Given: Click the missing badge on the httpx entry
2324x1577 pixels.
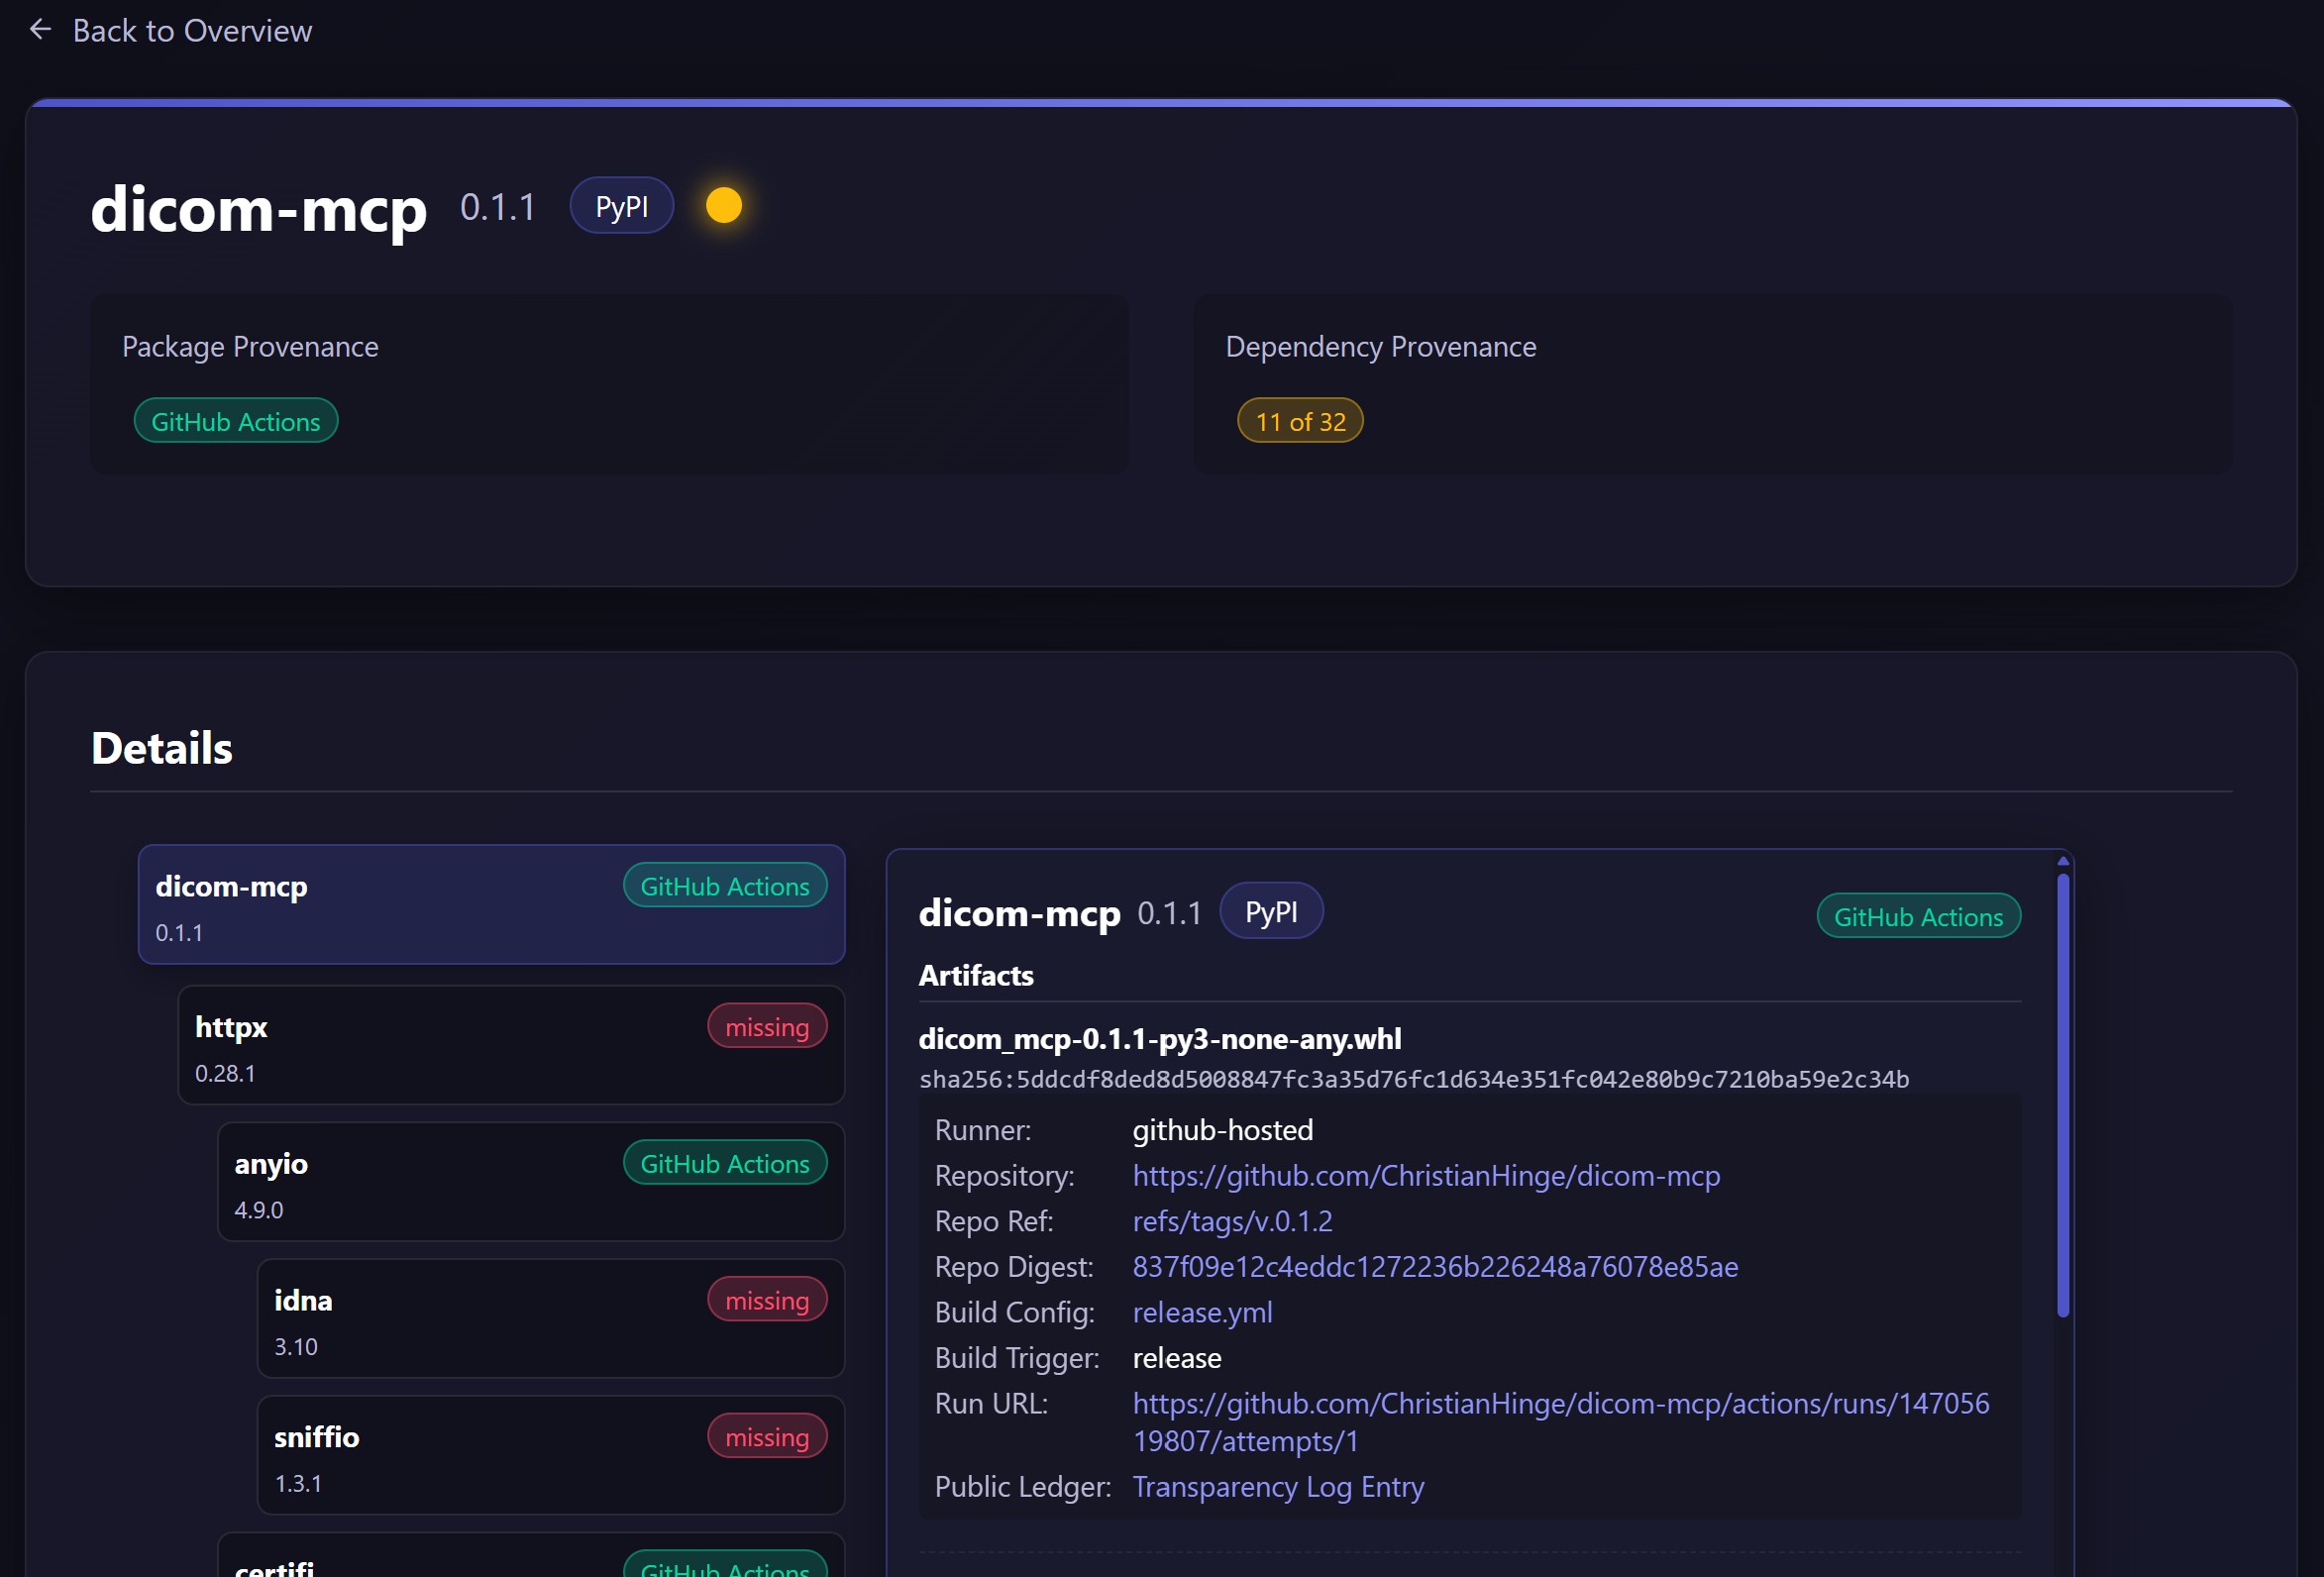Looking at the screenshot, I should click(x=766, y=1026).
